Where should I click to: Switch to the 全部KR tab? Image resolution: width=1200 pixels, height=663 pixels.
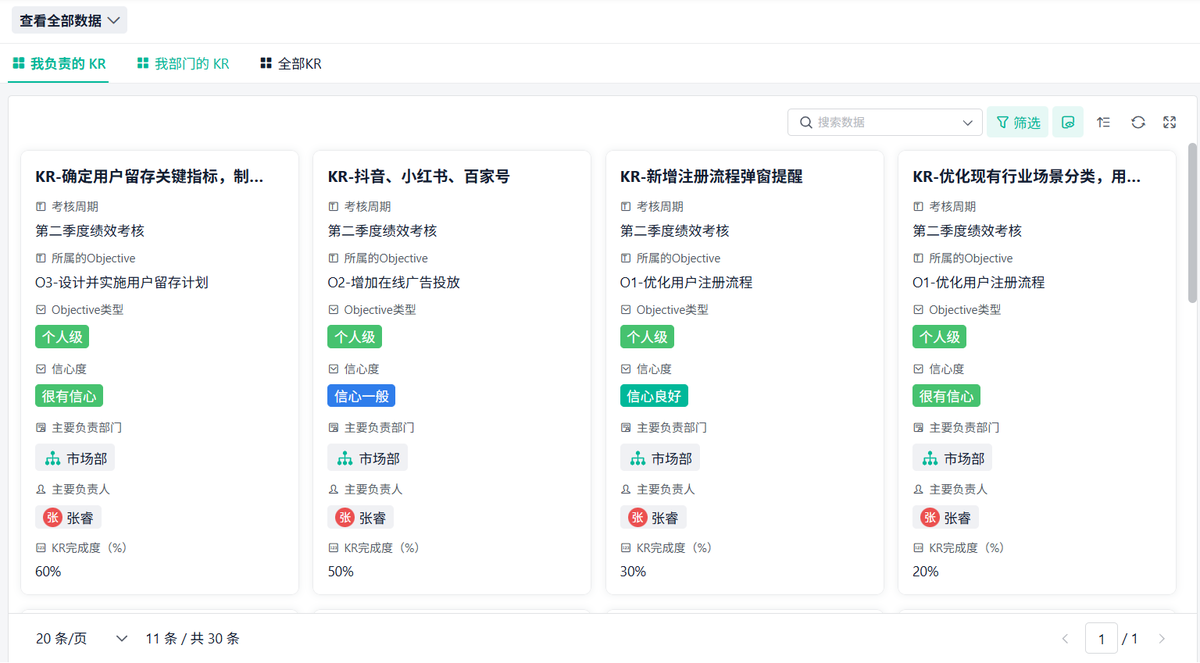click(291, 64)
